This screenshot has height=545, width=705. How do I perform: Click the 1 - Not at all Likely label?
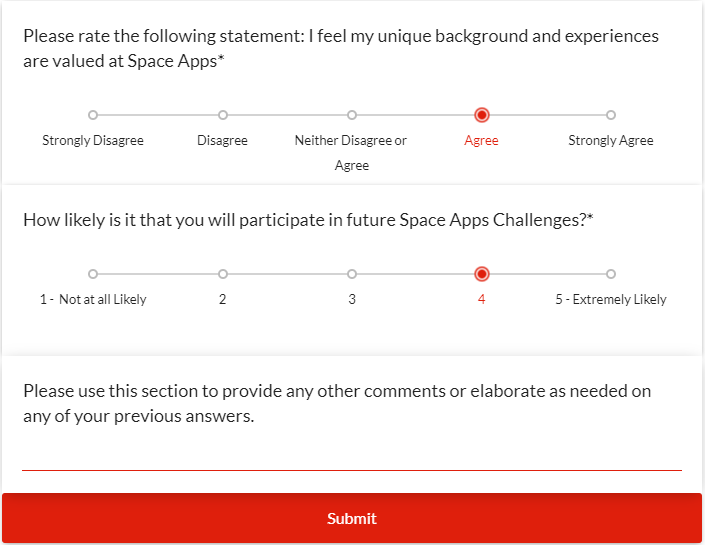tap(93, 300)
